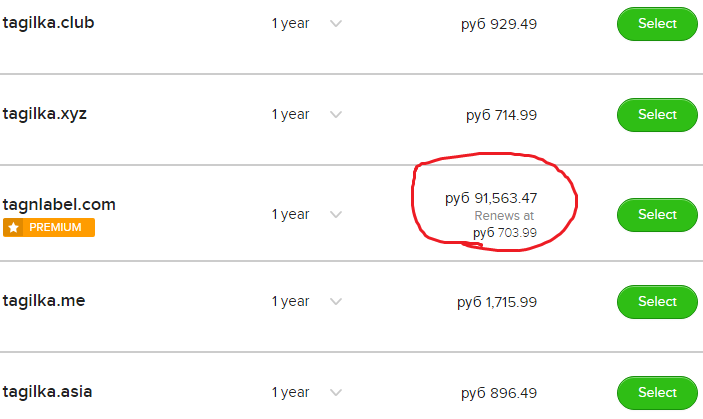Select the premium domain tagnlabel.com

point(657,215)
